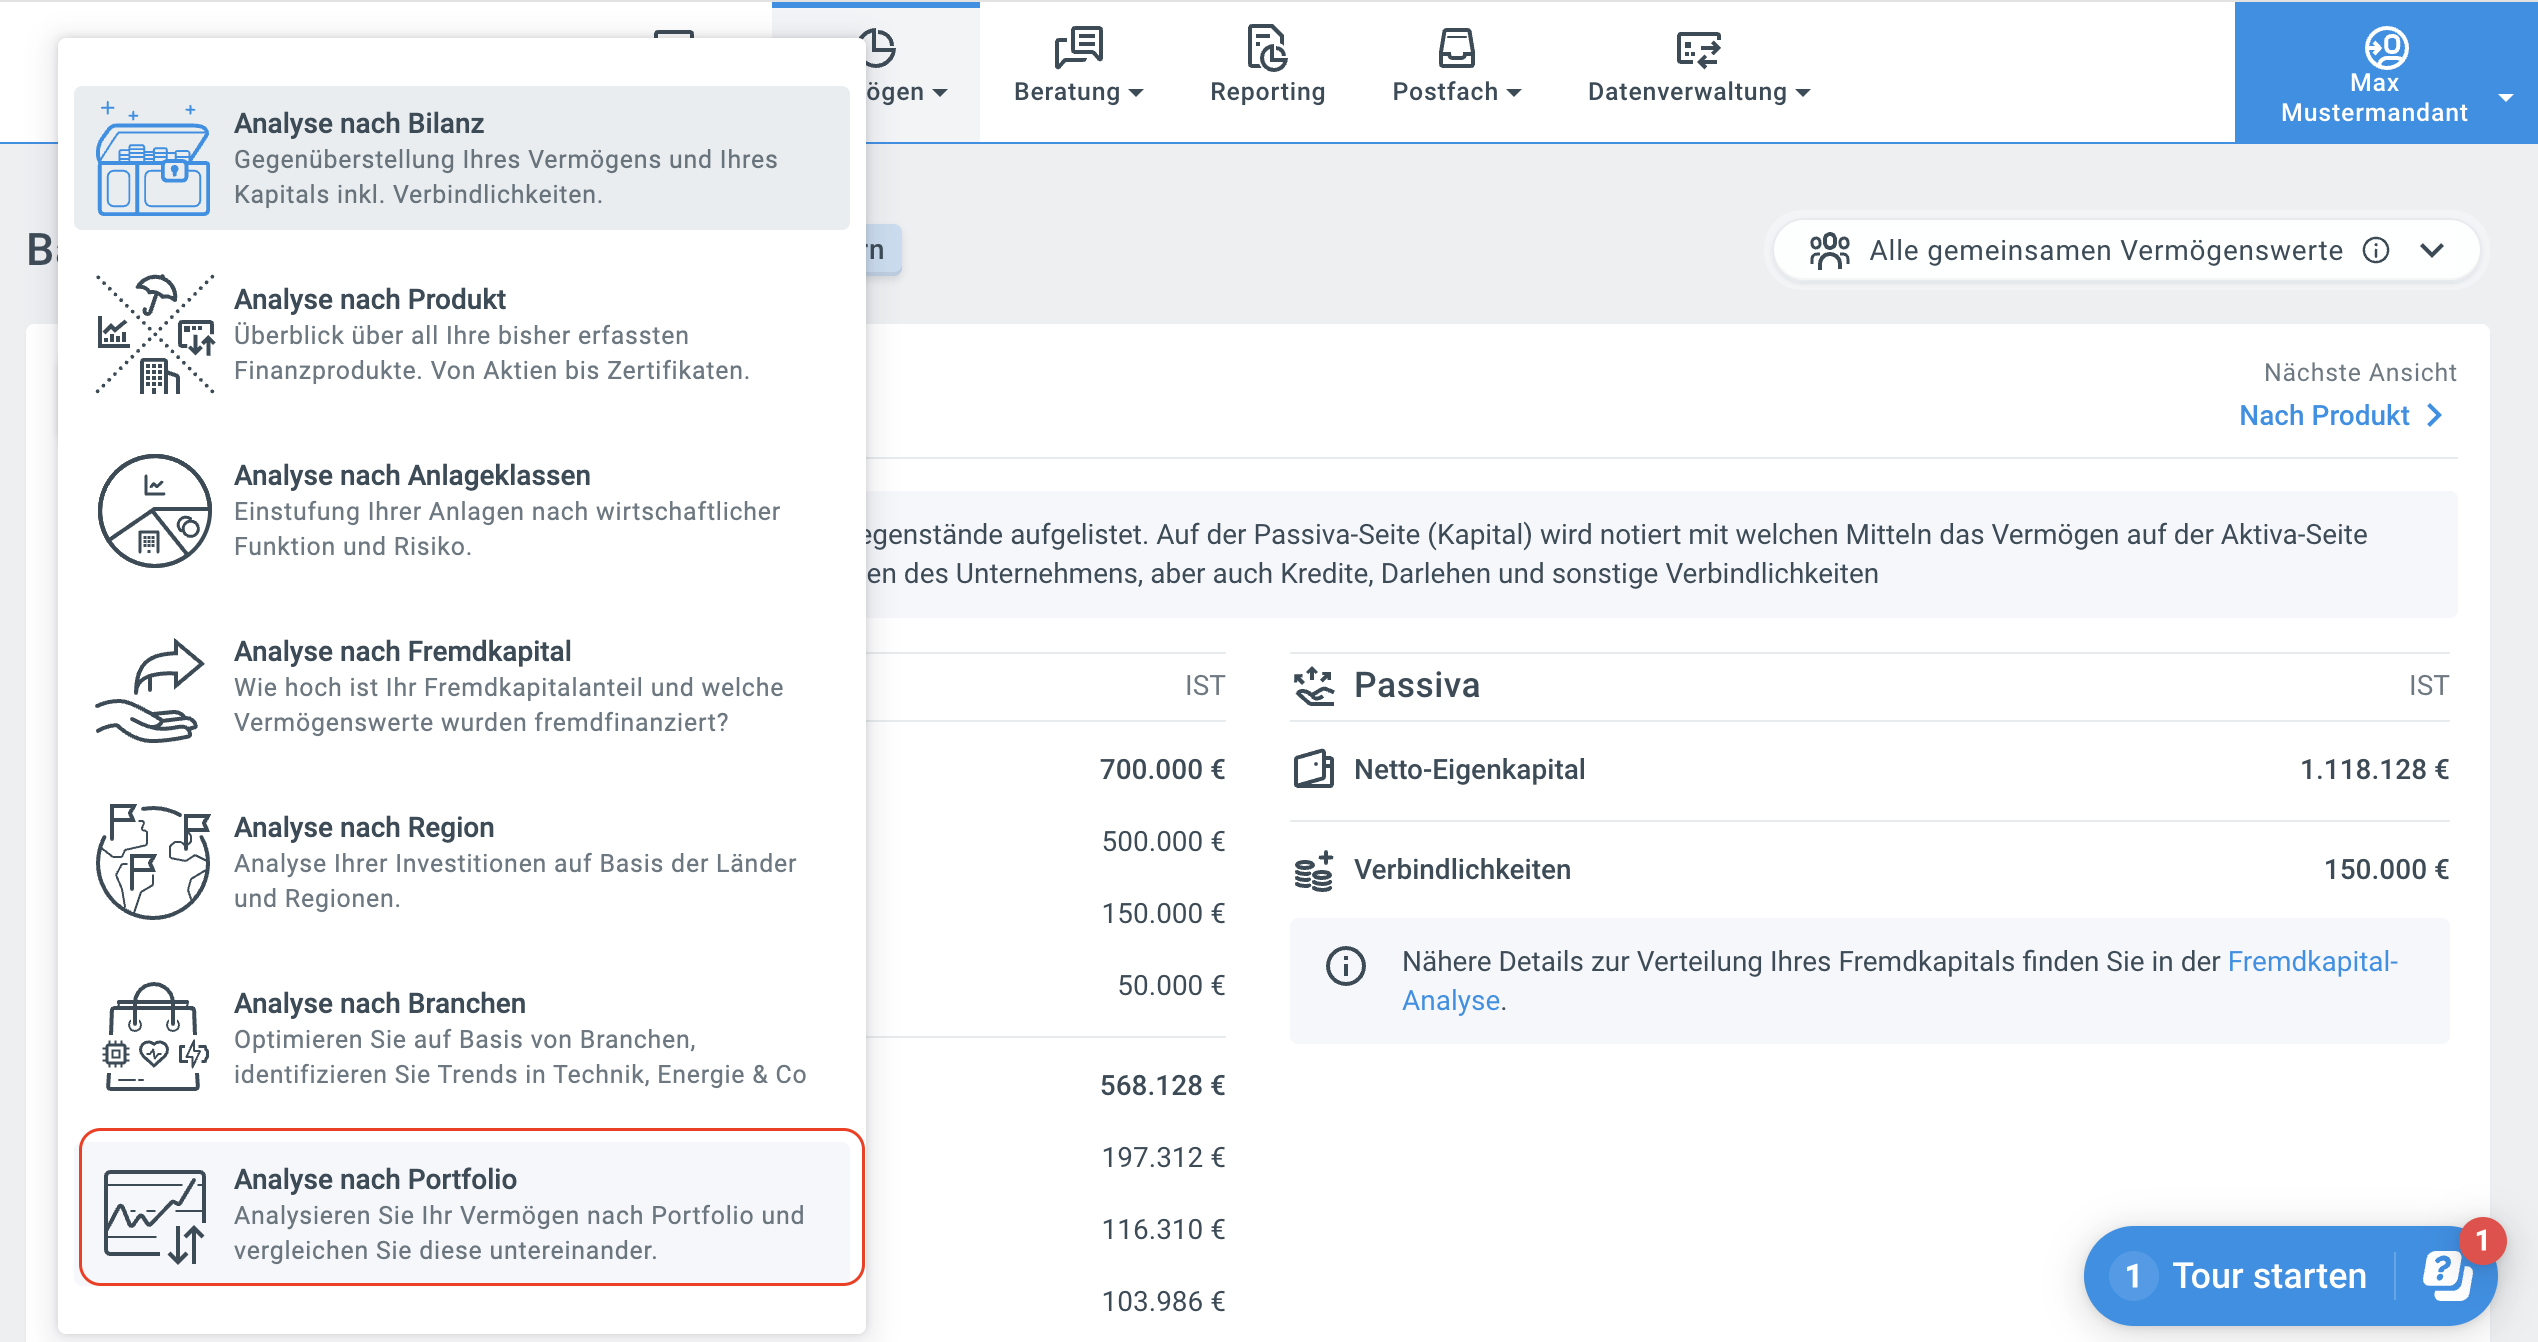The width and height of the screenshot is (2538, 1342).
Task: Click the Branchen shopping bag icon
Action: (x=155, y=1037)
